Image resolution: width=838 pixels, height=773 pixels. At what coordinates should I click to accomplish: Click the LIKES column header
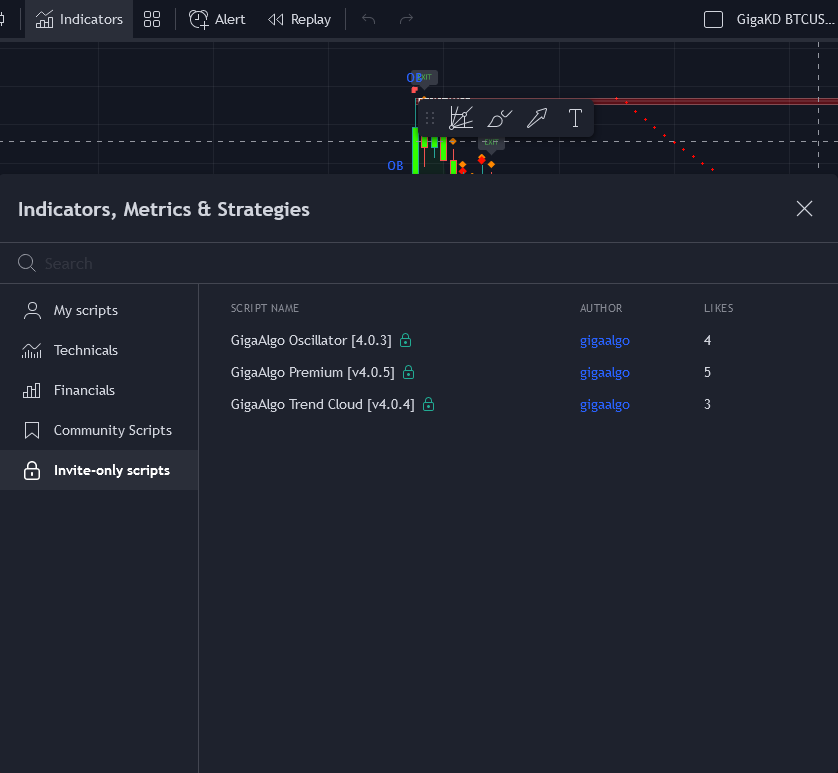coord(718,308)
